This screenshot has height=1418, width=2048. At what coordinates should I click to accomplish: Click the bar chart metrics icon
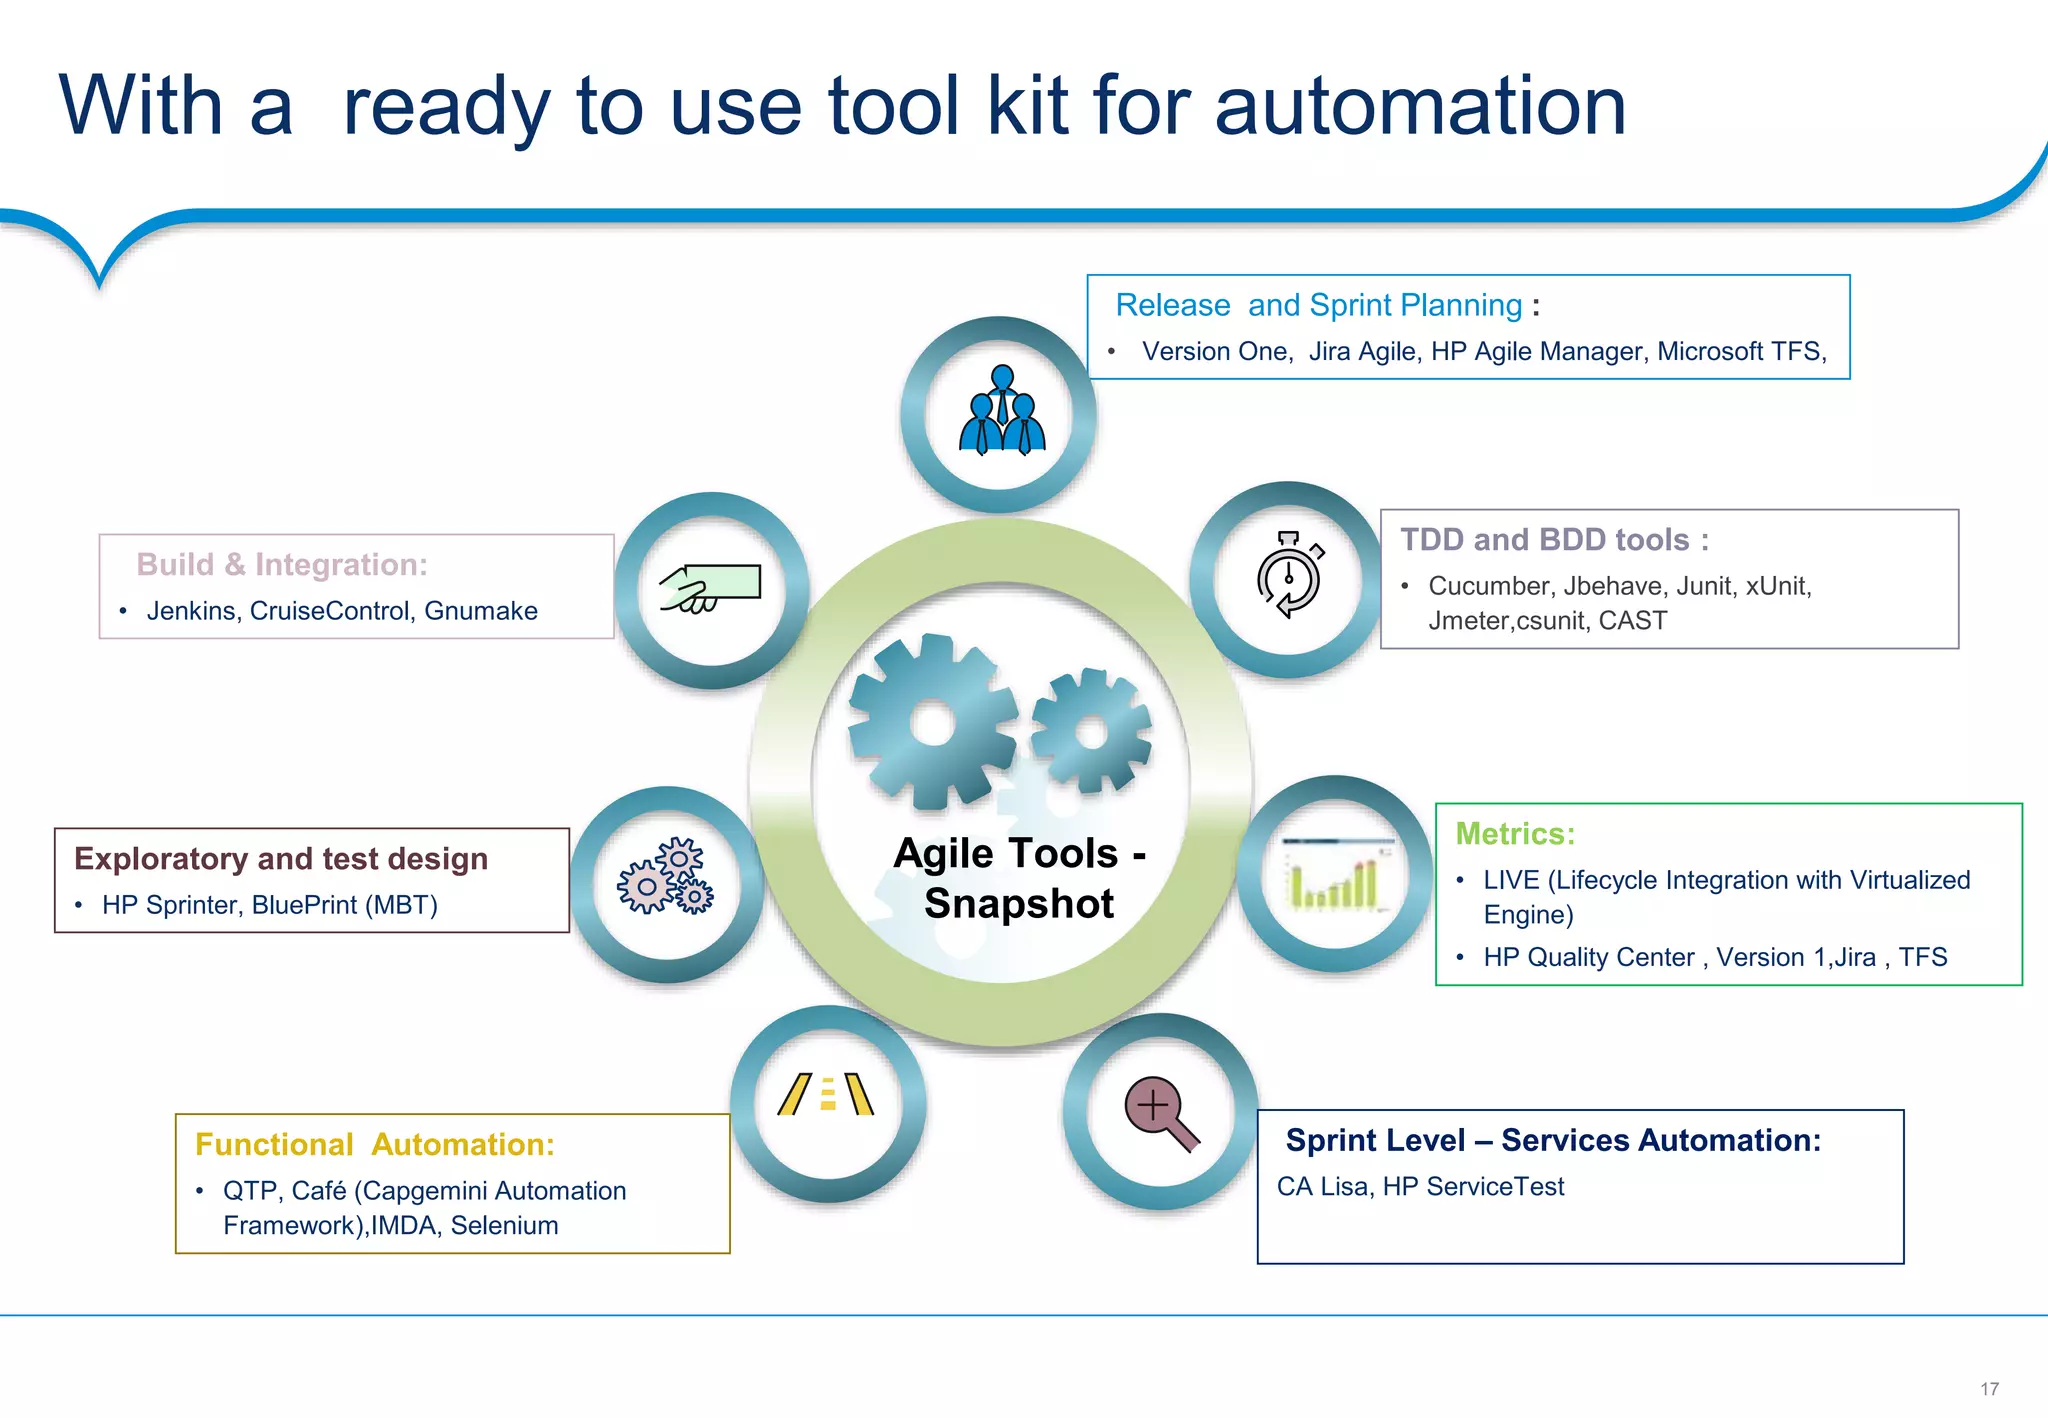[x=1337, y=876]
